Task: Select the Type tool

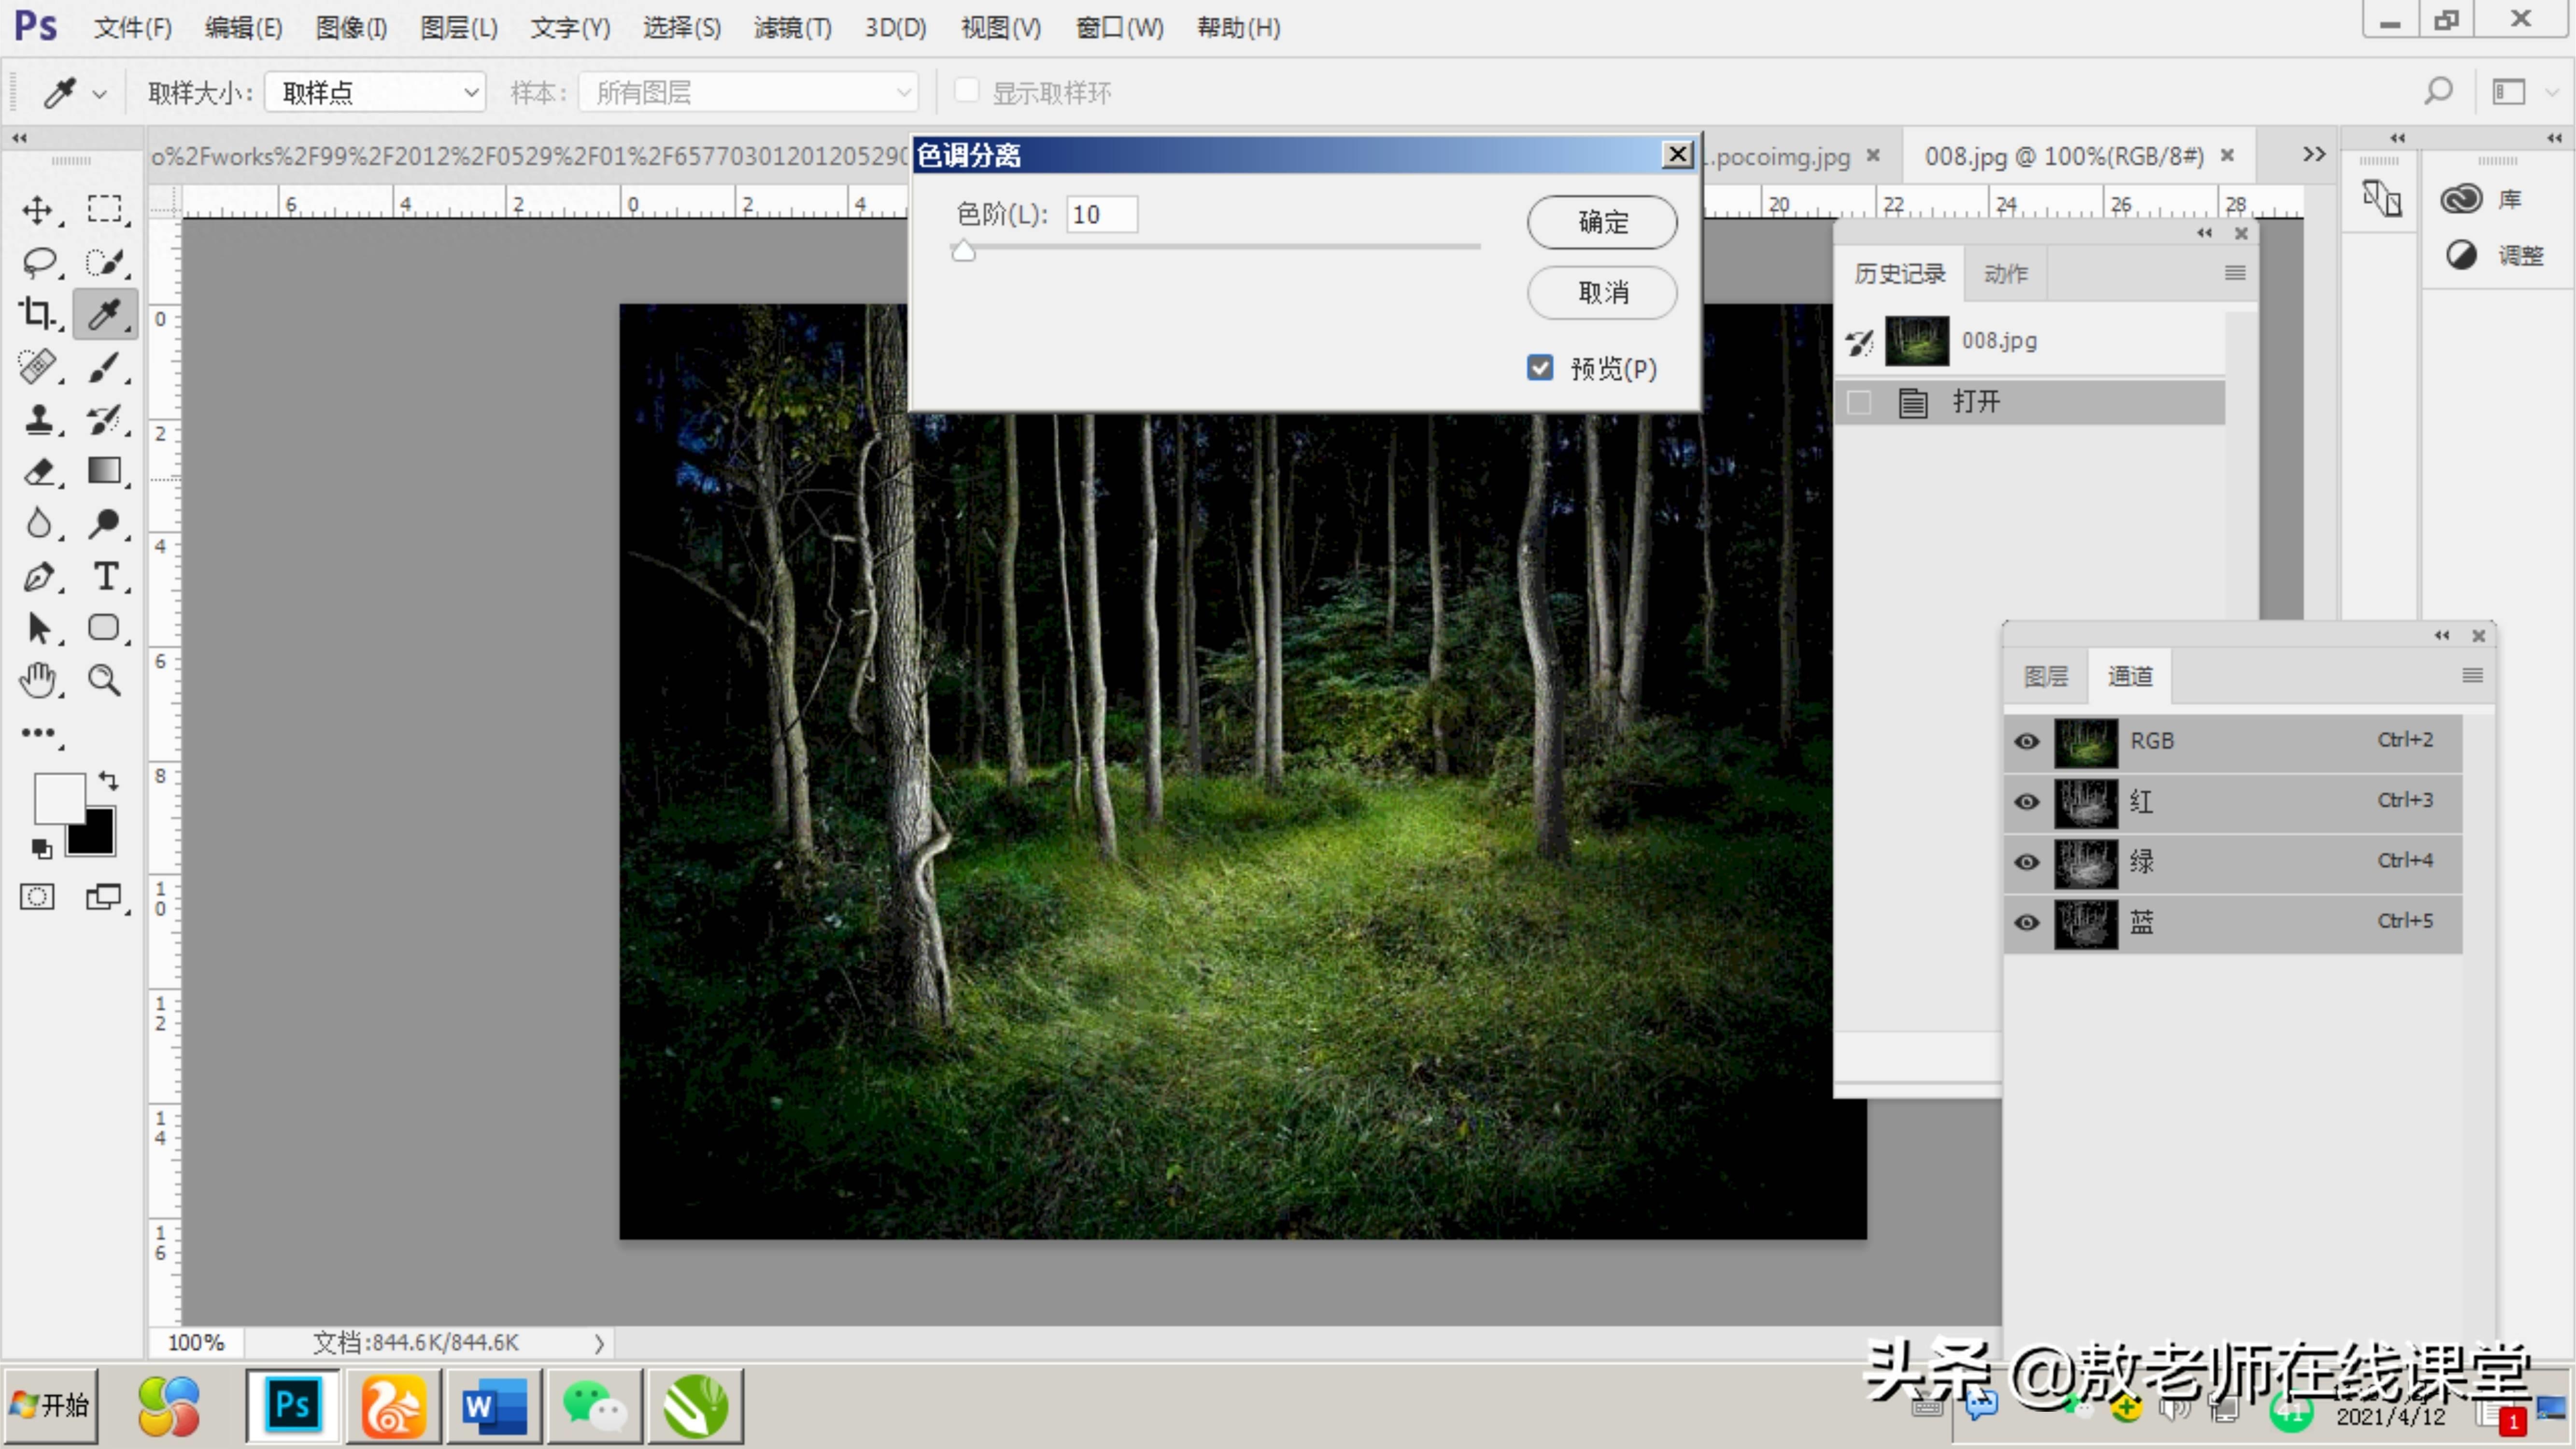Action: (x=104, y=576)
